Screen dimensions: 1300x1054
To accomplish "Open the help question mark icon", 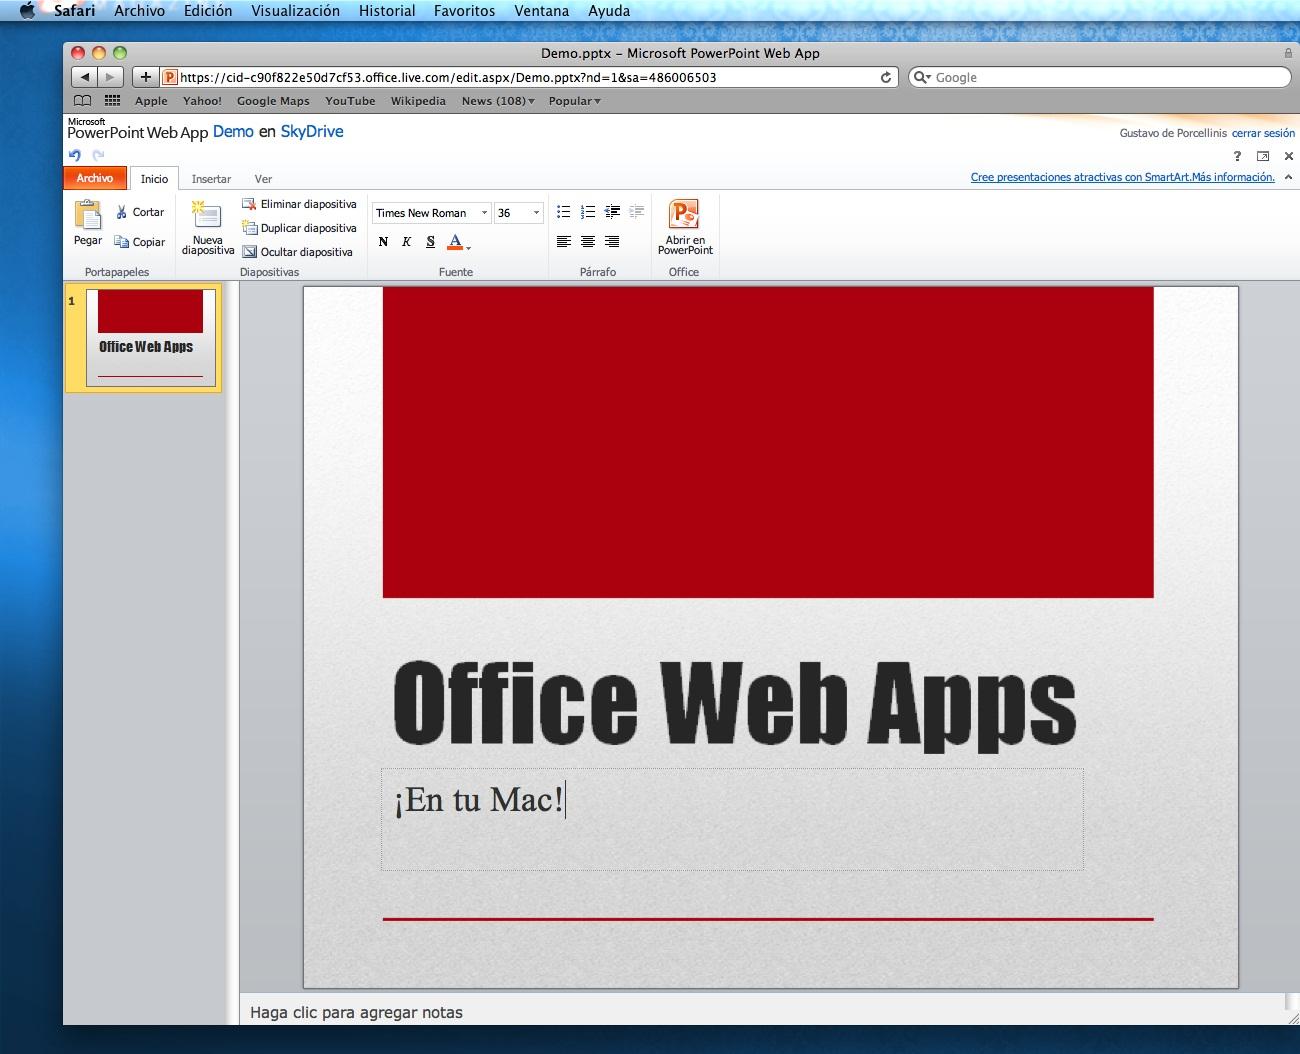I will (1237, 156).
